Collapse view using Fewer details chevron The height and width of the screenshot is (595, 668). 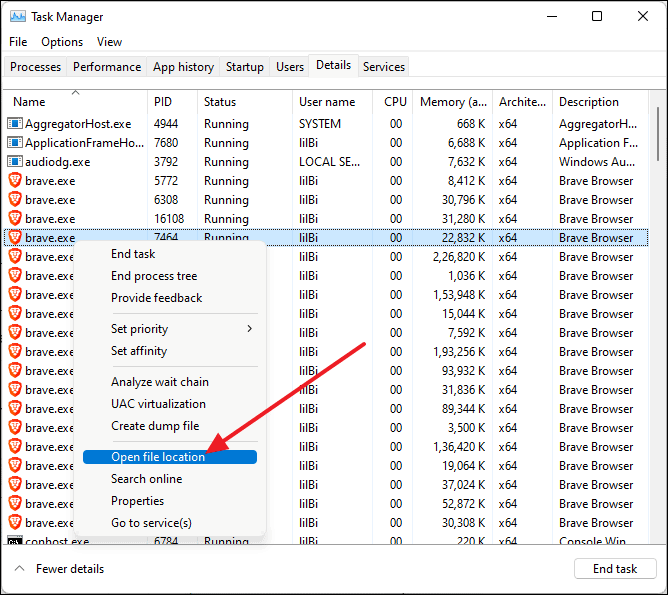pyautogui.click(x=18, y=568)
